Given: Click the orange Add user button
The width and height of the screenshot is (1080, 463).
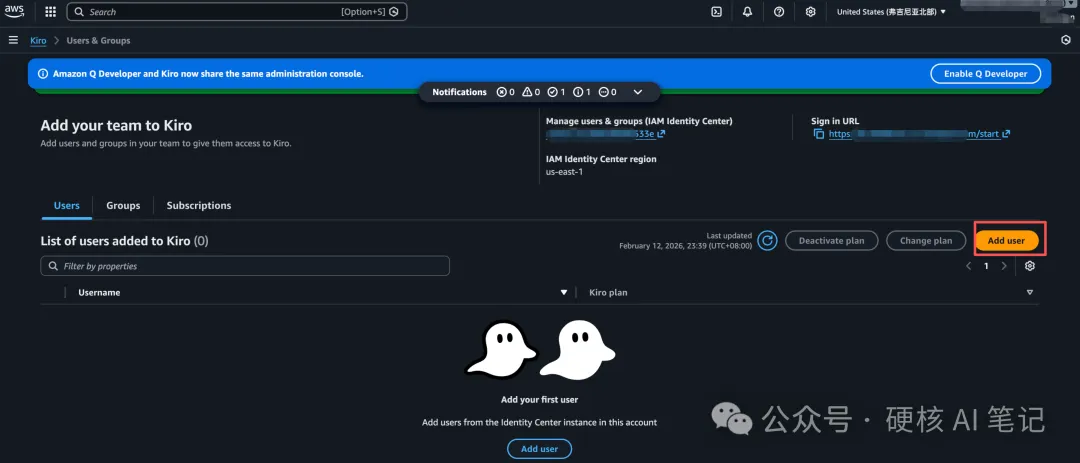Looking at the screenshot, I should click(x=1006, y=240).
